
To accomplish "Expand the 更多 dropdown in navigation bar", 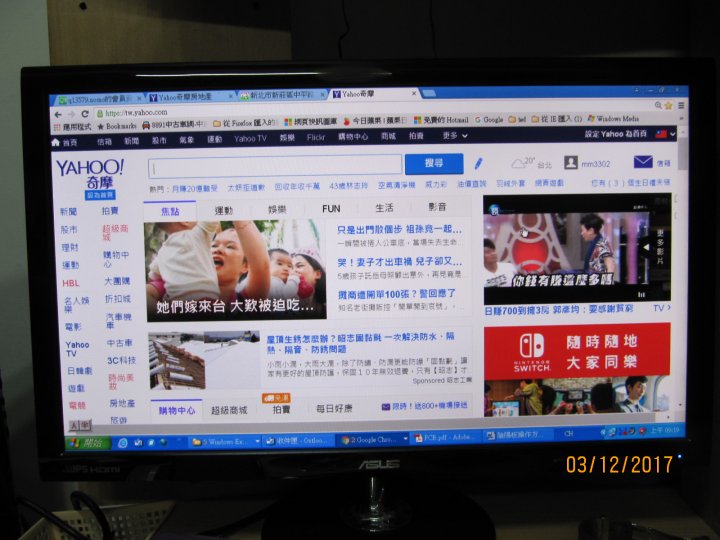I will tap(455, 136).
